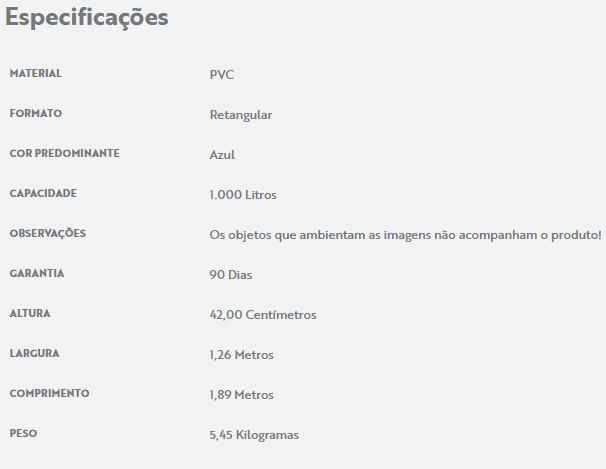Click the 1.000 Litros value
This screenshot has width=606, height=469.
243,195
